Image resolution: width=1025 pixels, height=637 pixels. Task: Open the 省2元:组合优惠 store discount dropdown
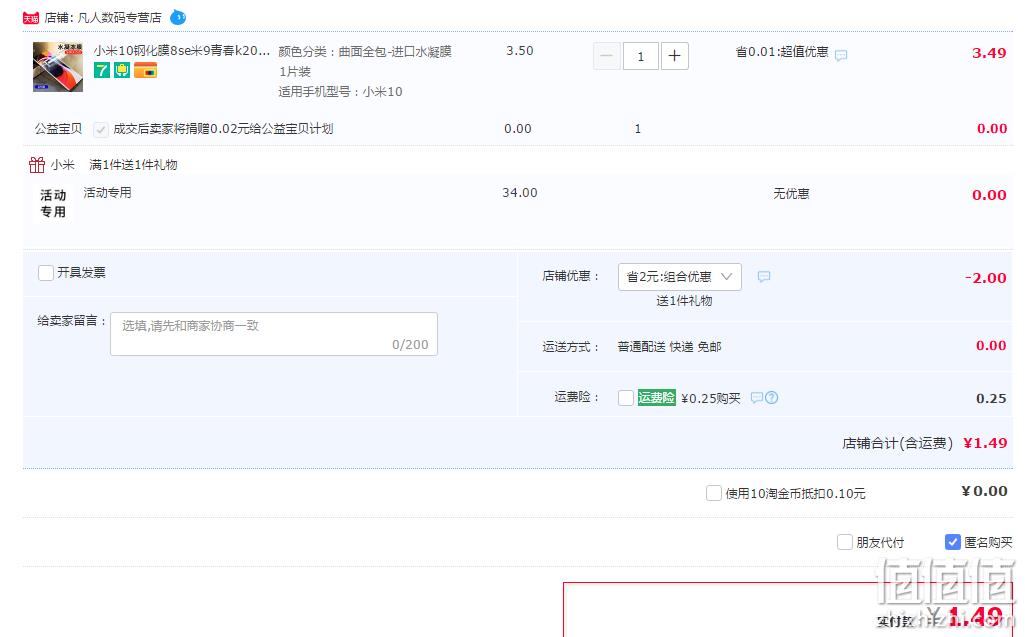(x=679, y=277)
